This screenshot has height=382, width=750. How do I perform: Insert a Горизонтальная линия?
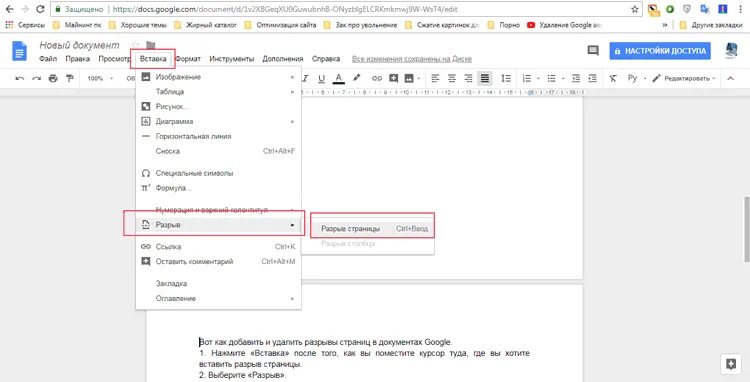point(219,136)
